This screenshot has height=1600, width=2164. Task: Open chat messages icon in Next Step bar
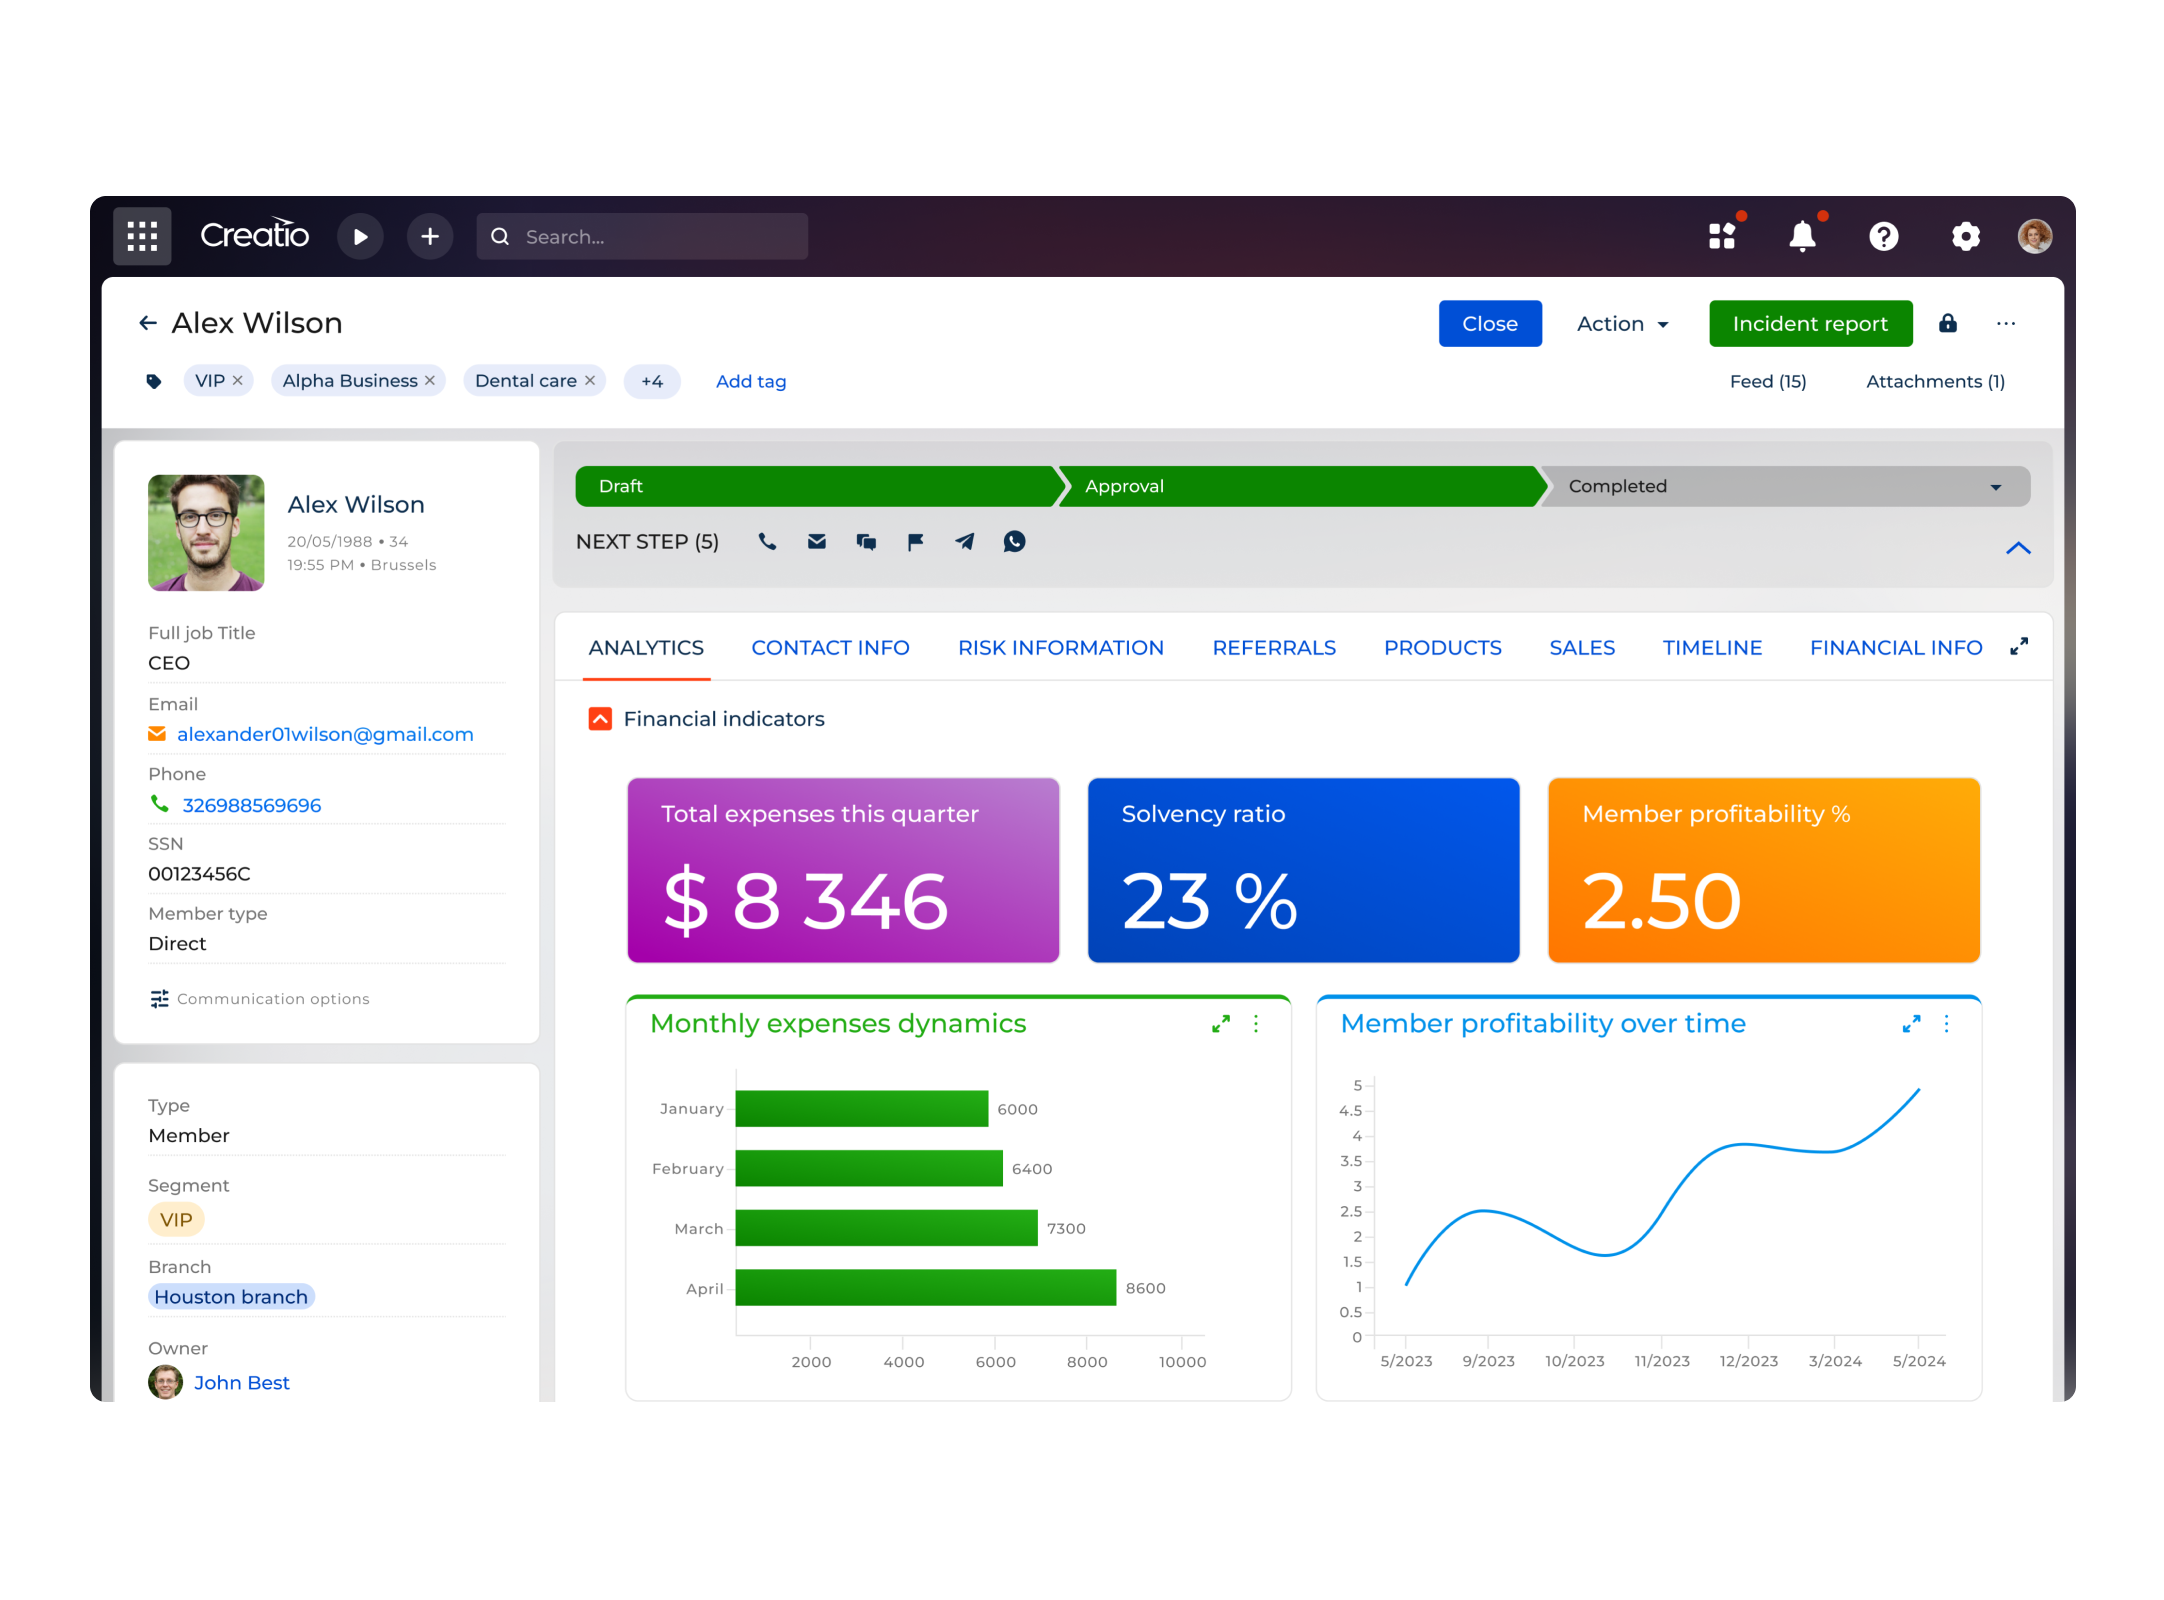(x=866, y=541)
